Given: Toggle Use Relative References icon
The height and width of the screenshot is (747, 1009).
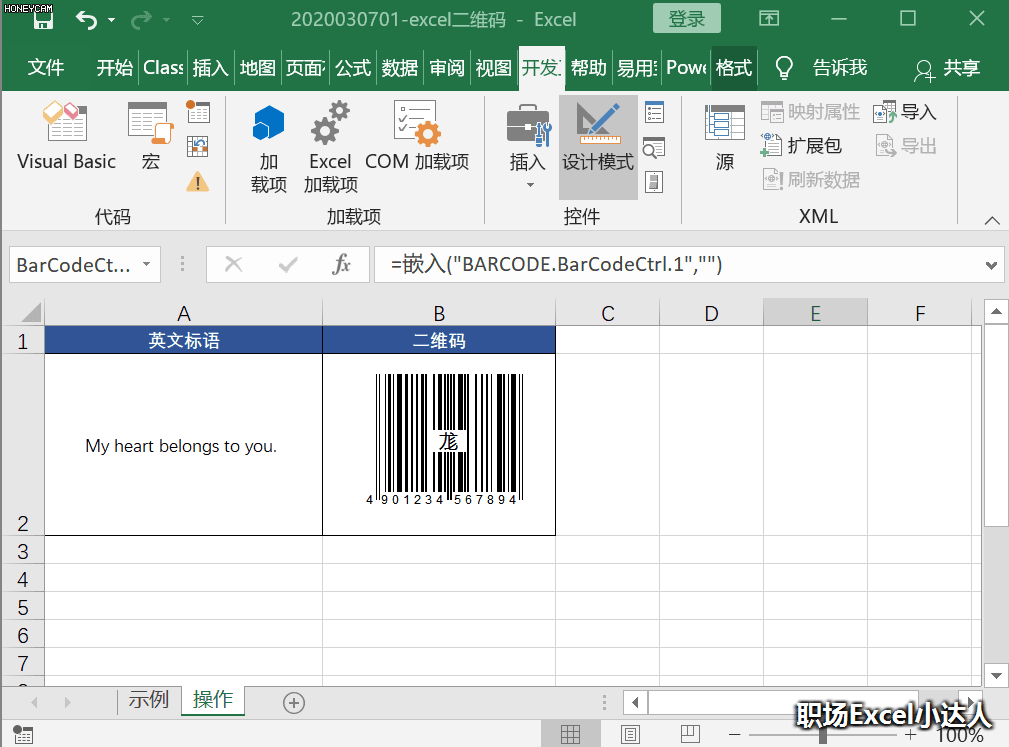Looking at the screenshot, I should point(198,147).
